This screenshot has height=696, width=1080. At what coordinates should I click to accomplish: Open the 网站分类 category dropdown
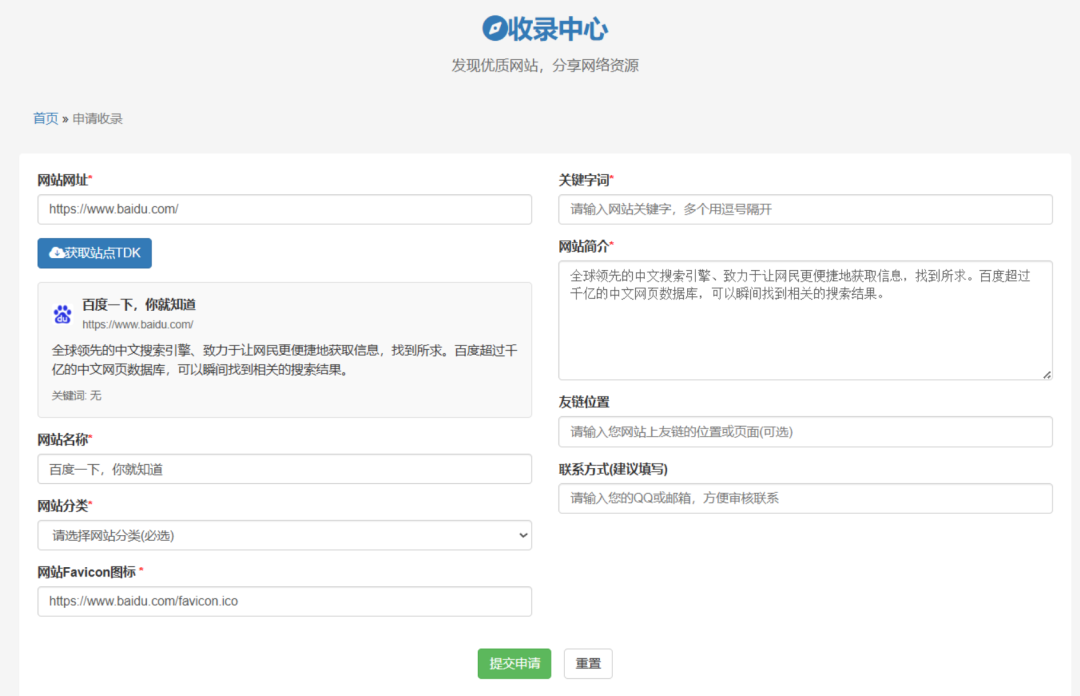(x=284, y=535)
